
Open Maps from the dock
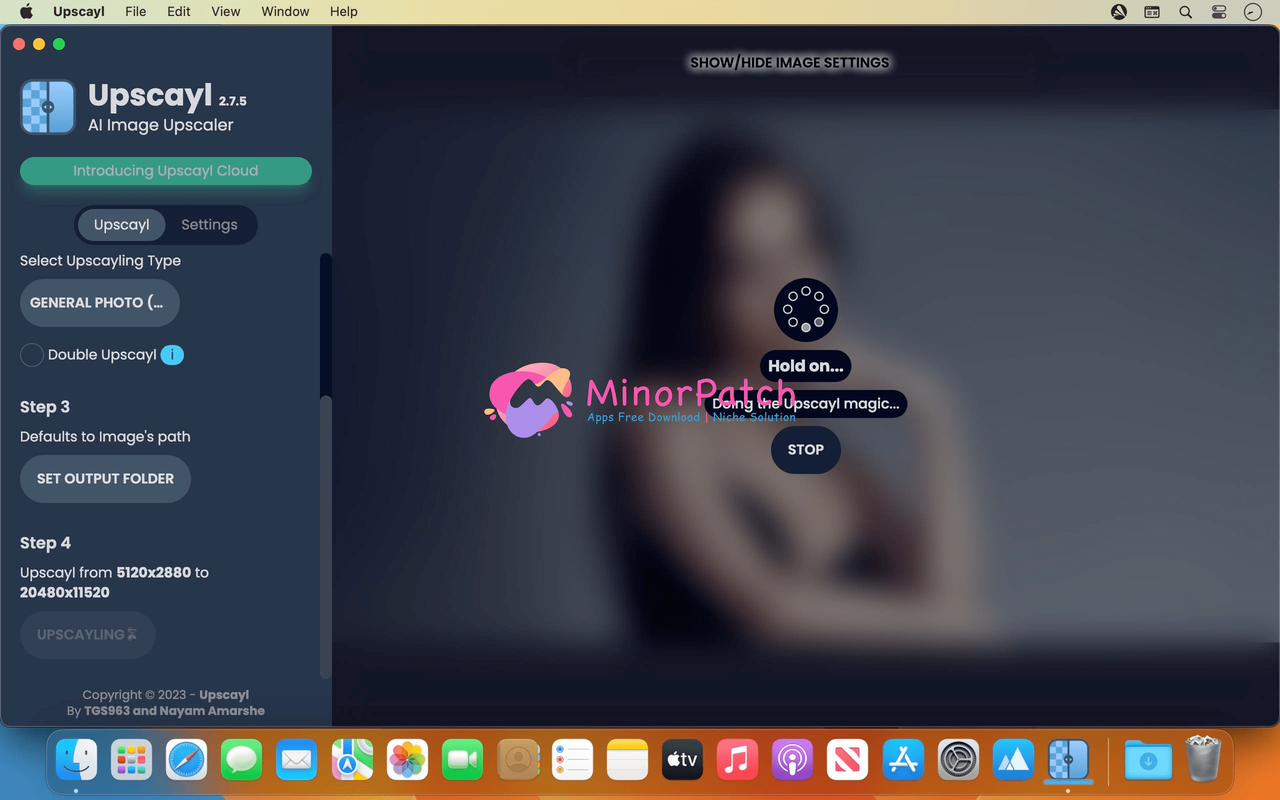[x=352, y=760]
